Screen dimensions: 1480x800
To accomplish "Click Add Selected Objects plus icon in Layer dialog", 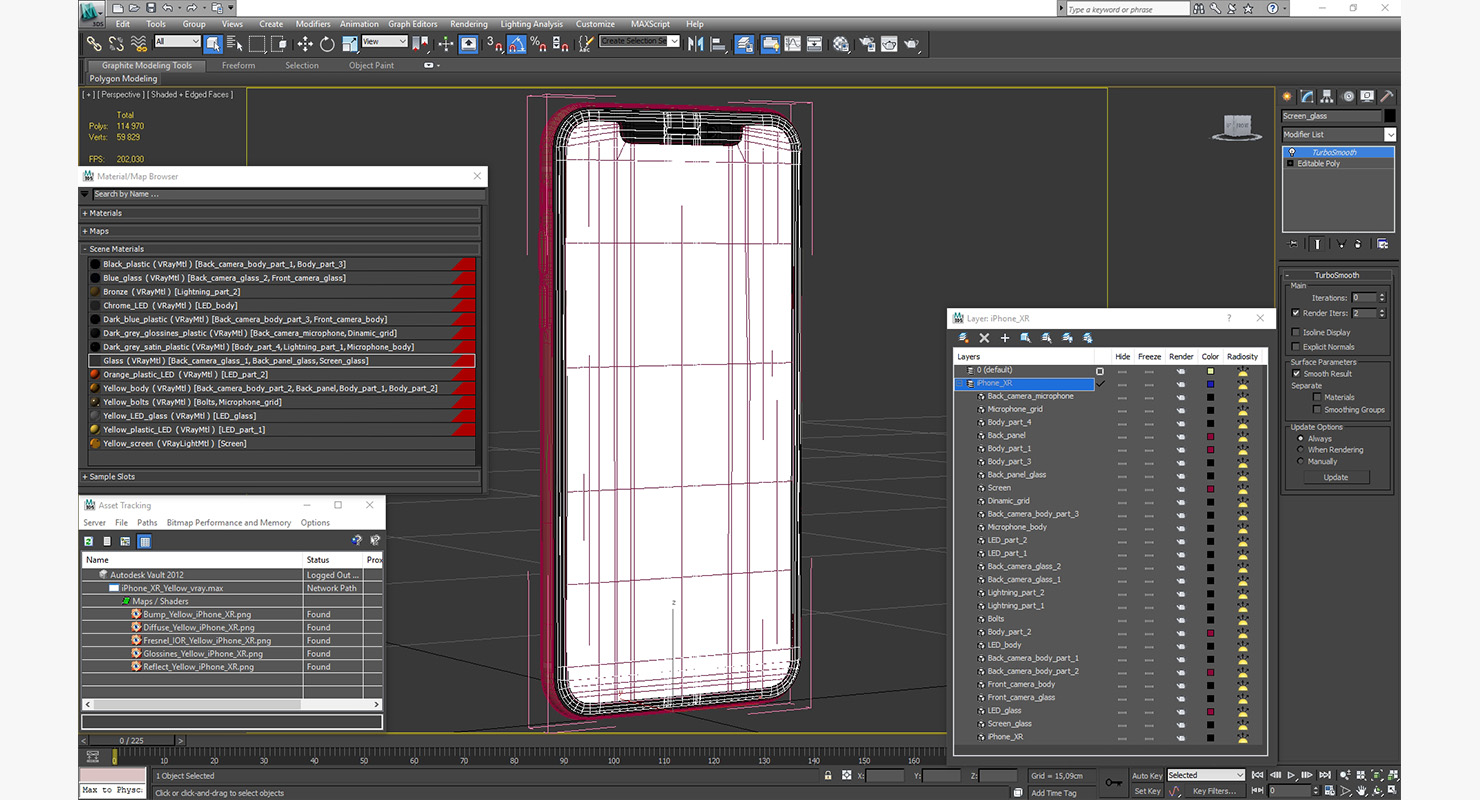I will [1005, 338].
